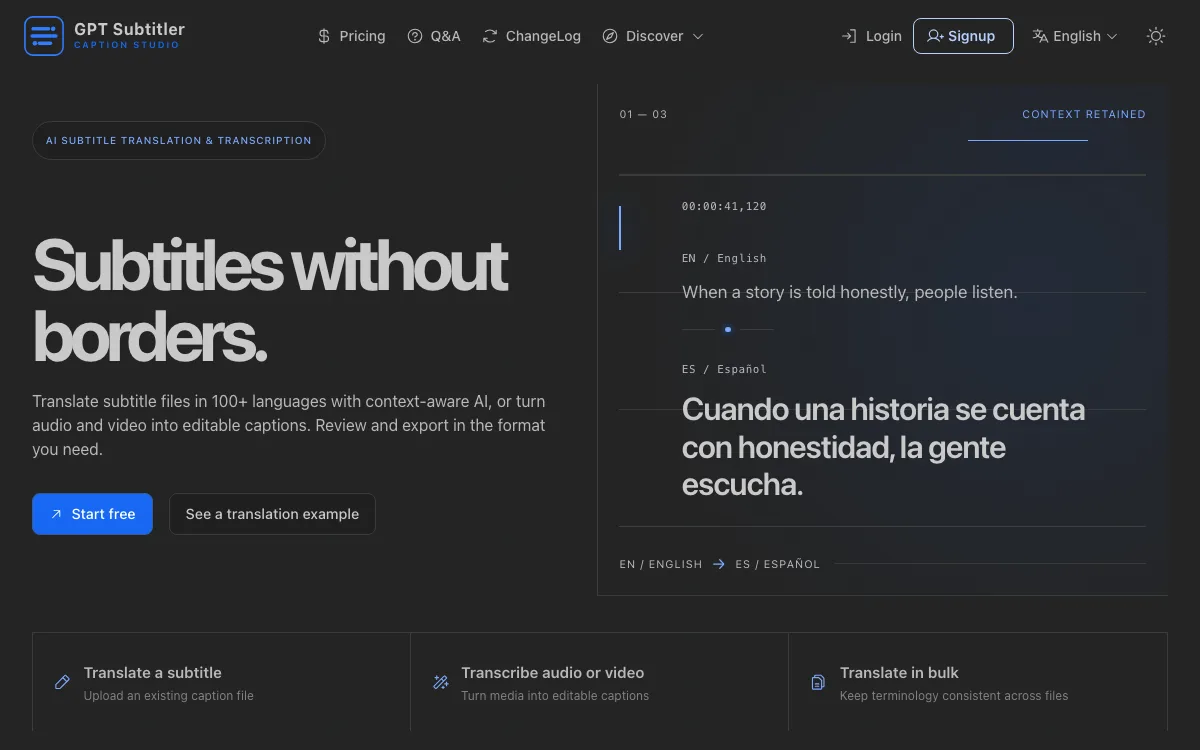Click the dollar sign Pricing icon
The height and width of the screenshot is (750, 1200).
click(324, 36)
